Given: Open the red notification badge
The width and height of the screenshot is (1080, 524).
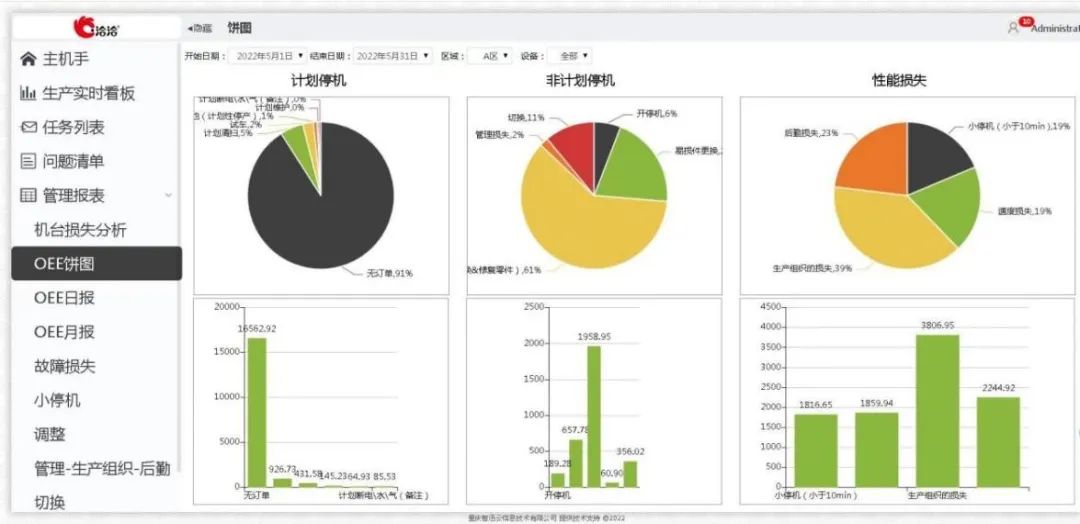Looking at the screenshot, I should pos(1026,22).
